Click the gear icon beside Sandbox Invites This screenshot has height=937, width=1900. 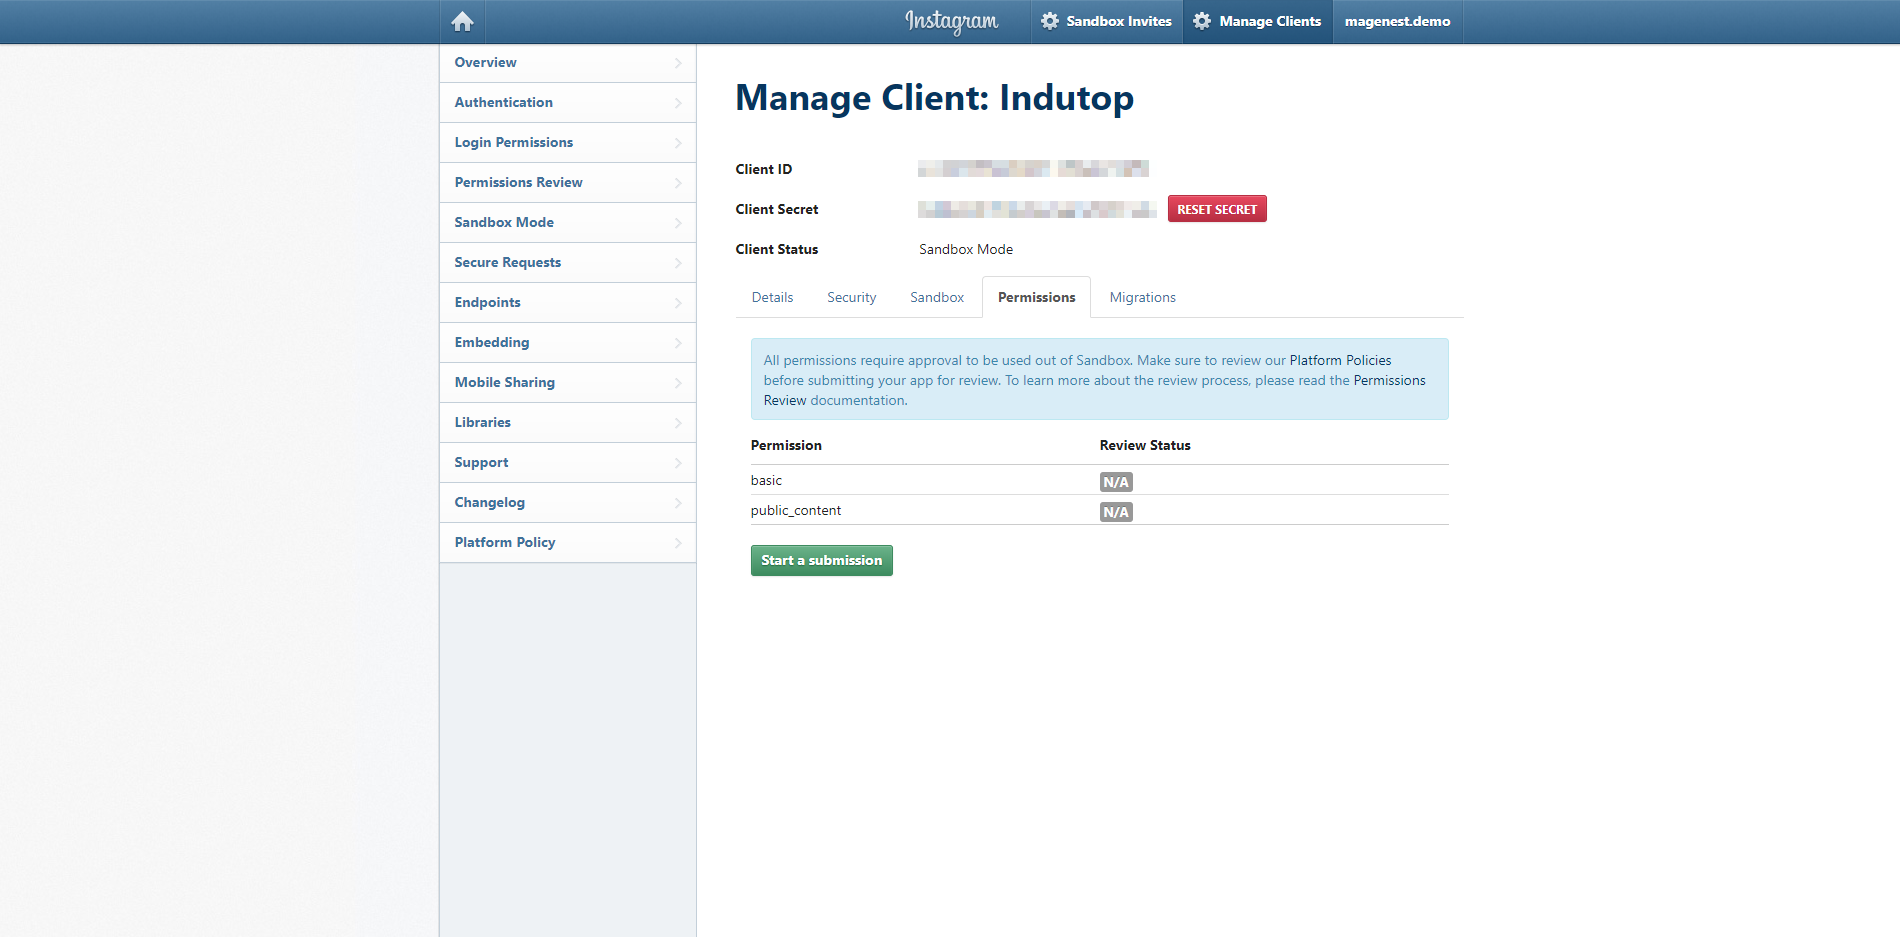[1049, 21]
